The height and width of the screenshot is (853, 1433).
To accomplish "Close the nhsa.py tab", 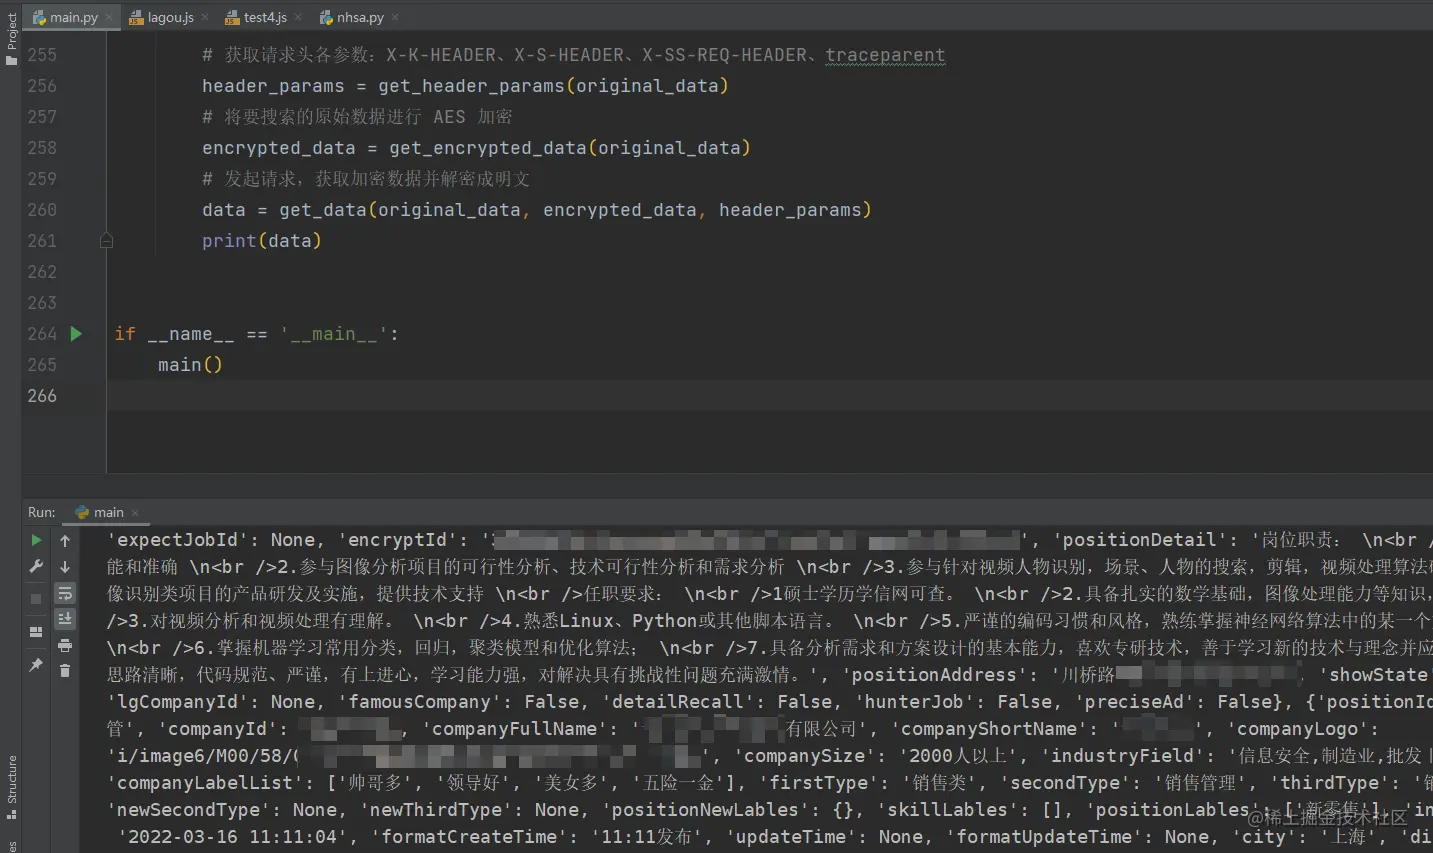I will 395,18.
